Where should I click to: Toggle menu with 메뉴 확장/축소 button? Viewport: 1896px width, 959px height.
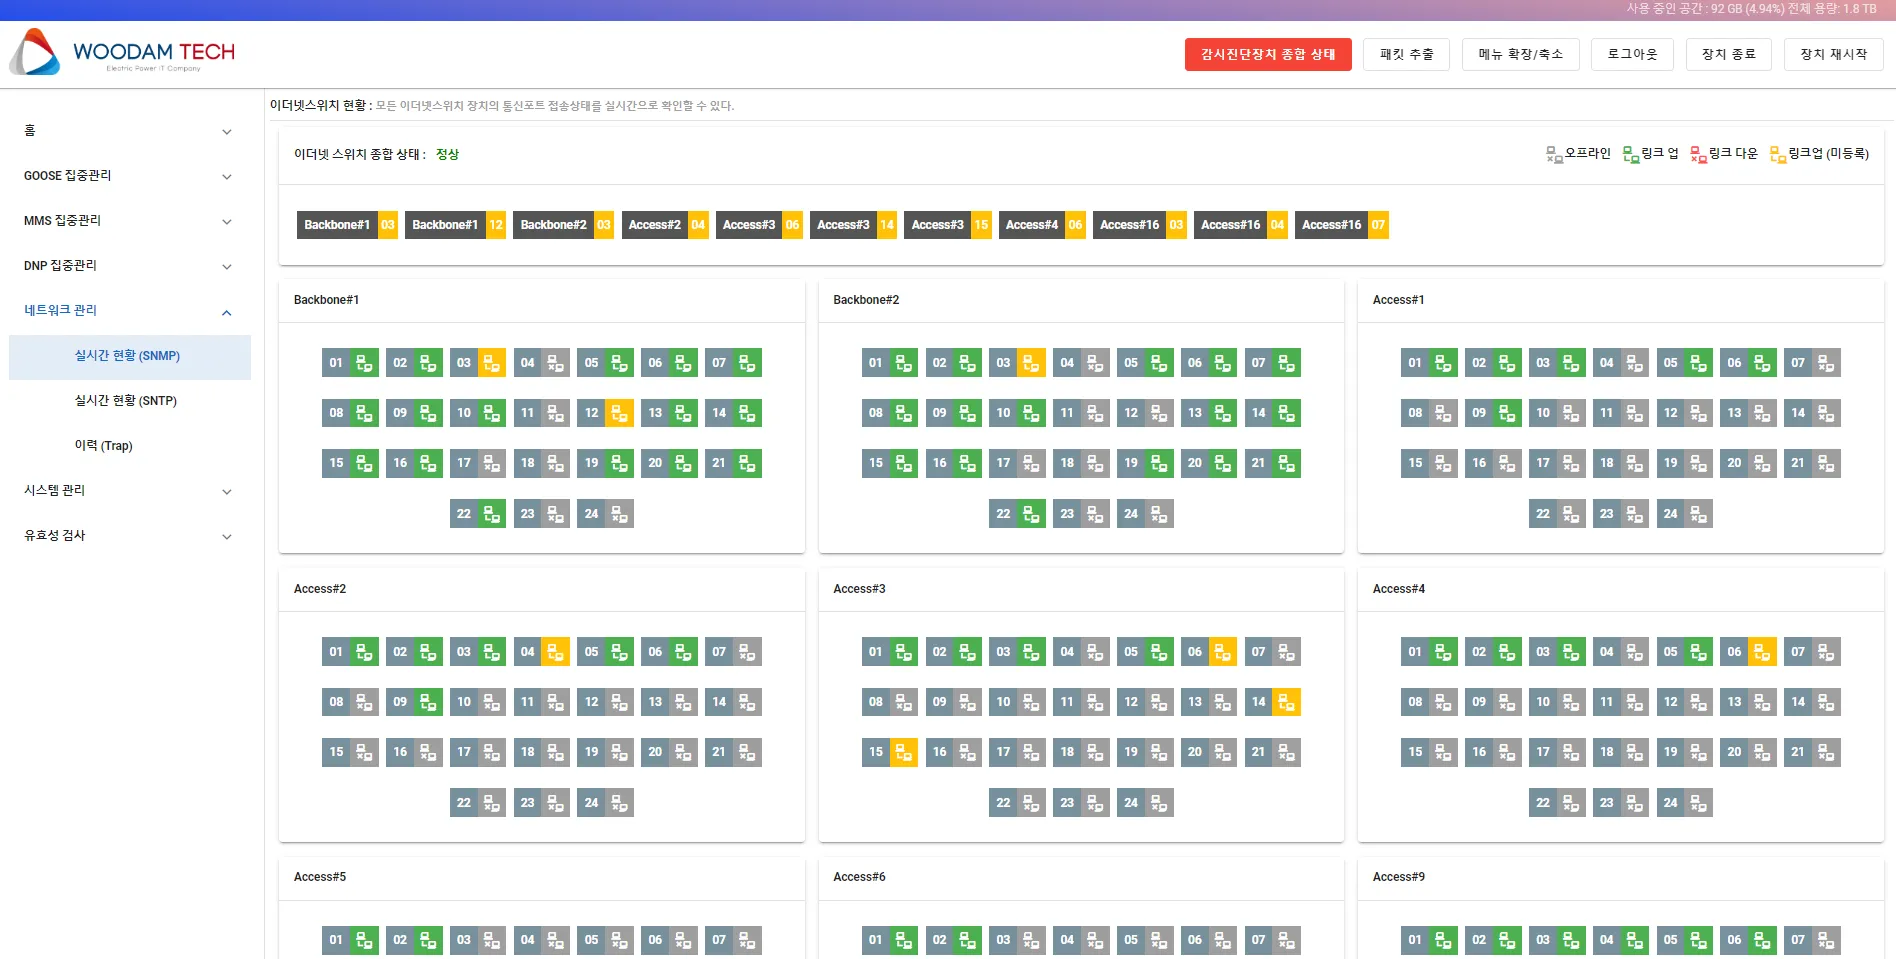click(x=1520, y=54)
